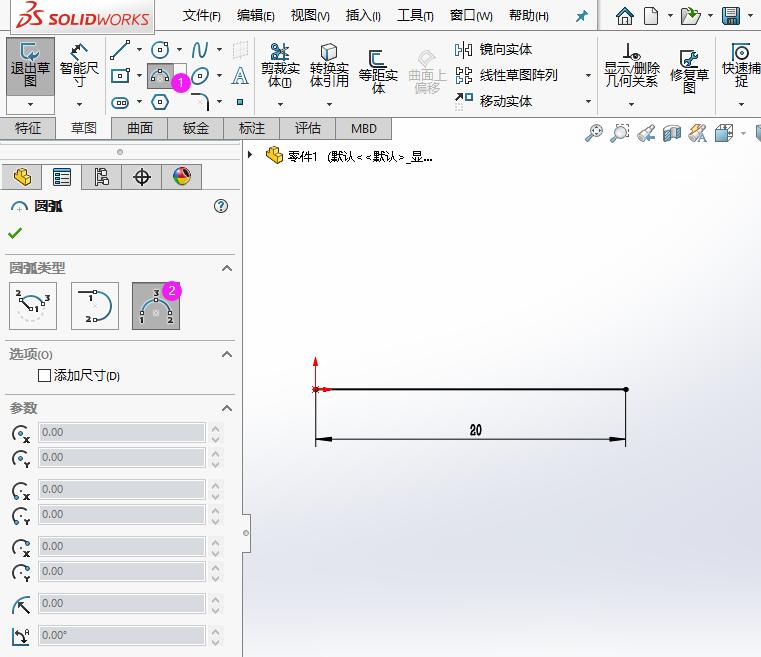Screen dimensions: 761x657
Task: Click the Save icon
Action: 731,16
